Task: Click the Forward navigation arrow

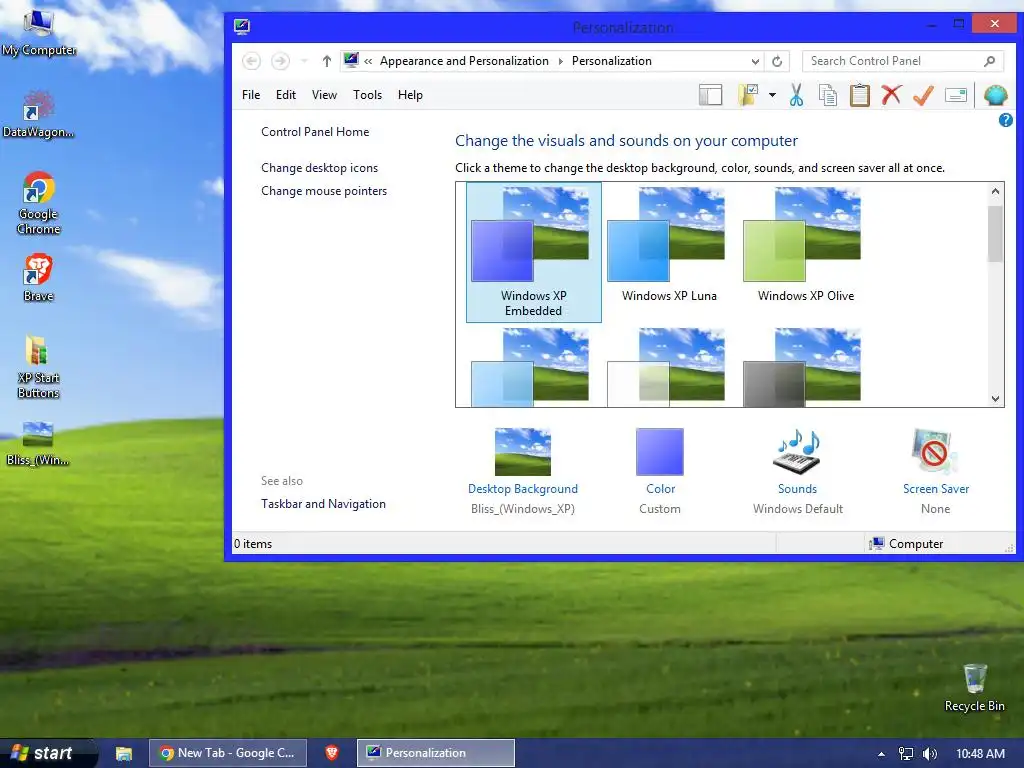Action: click(280, 61)
